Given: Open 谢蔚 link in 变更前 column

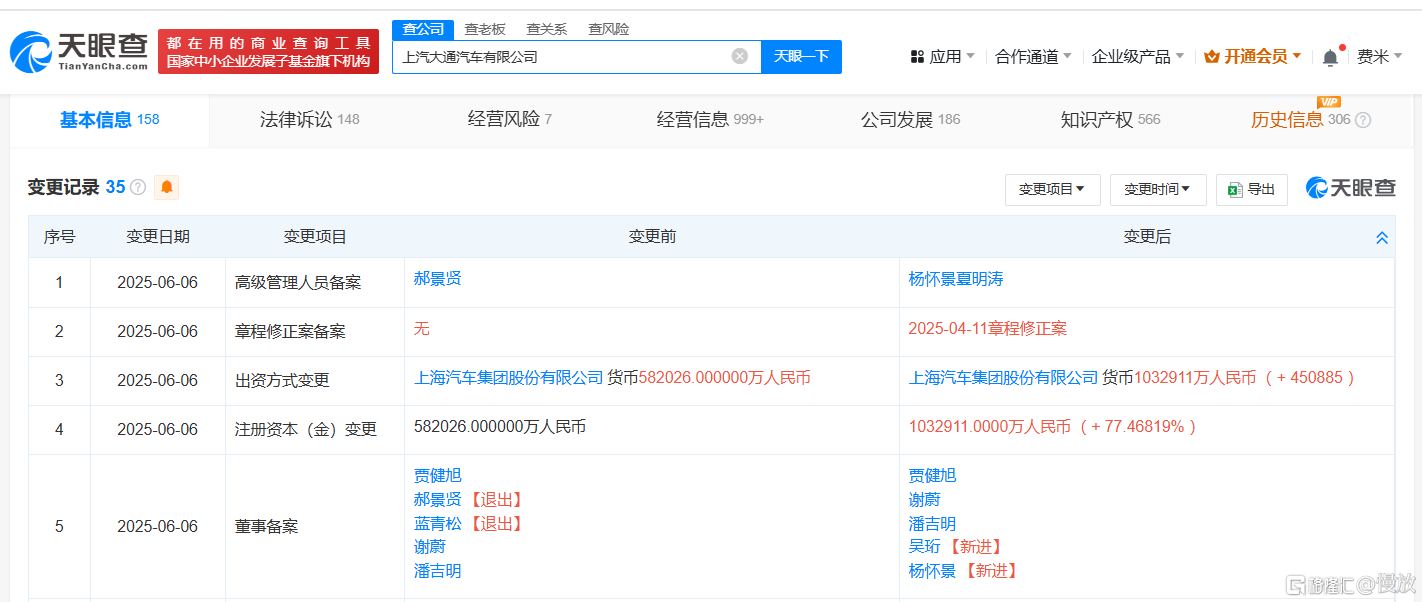Looking at the screenshot, I should [x=429, y=547].
